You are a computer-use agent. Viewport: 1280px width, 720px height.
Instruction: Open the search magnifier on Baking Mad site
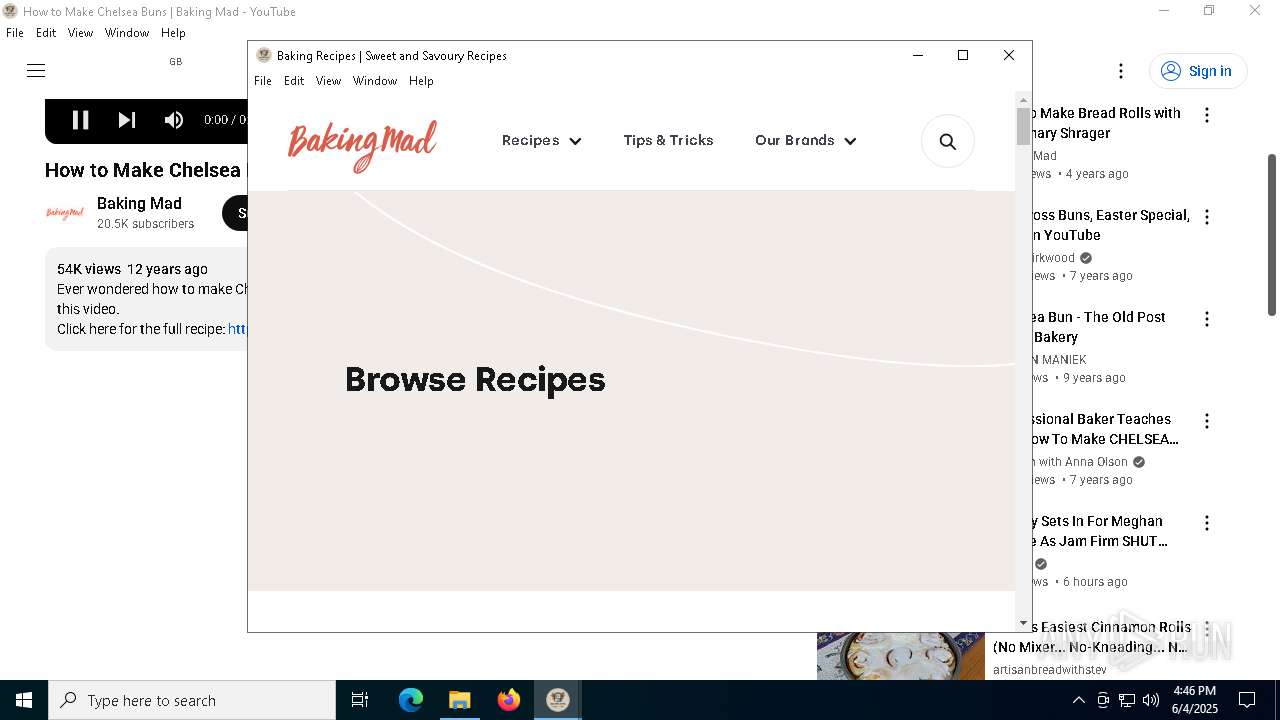coord(947,141)
